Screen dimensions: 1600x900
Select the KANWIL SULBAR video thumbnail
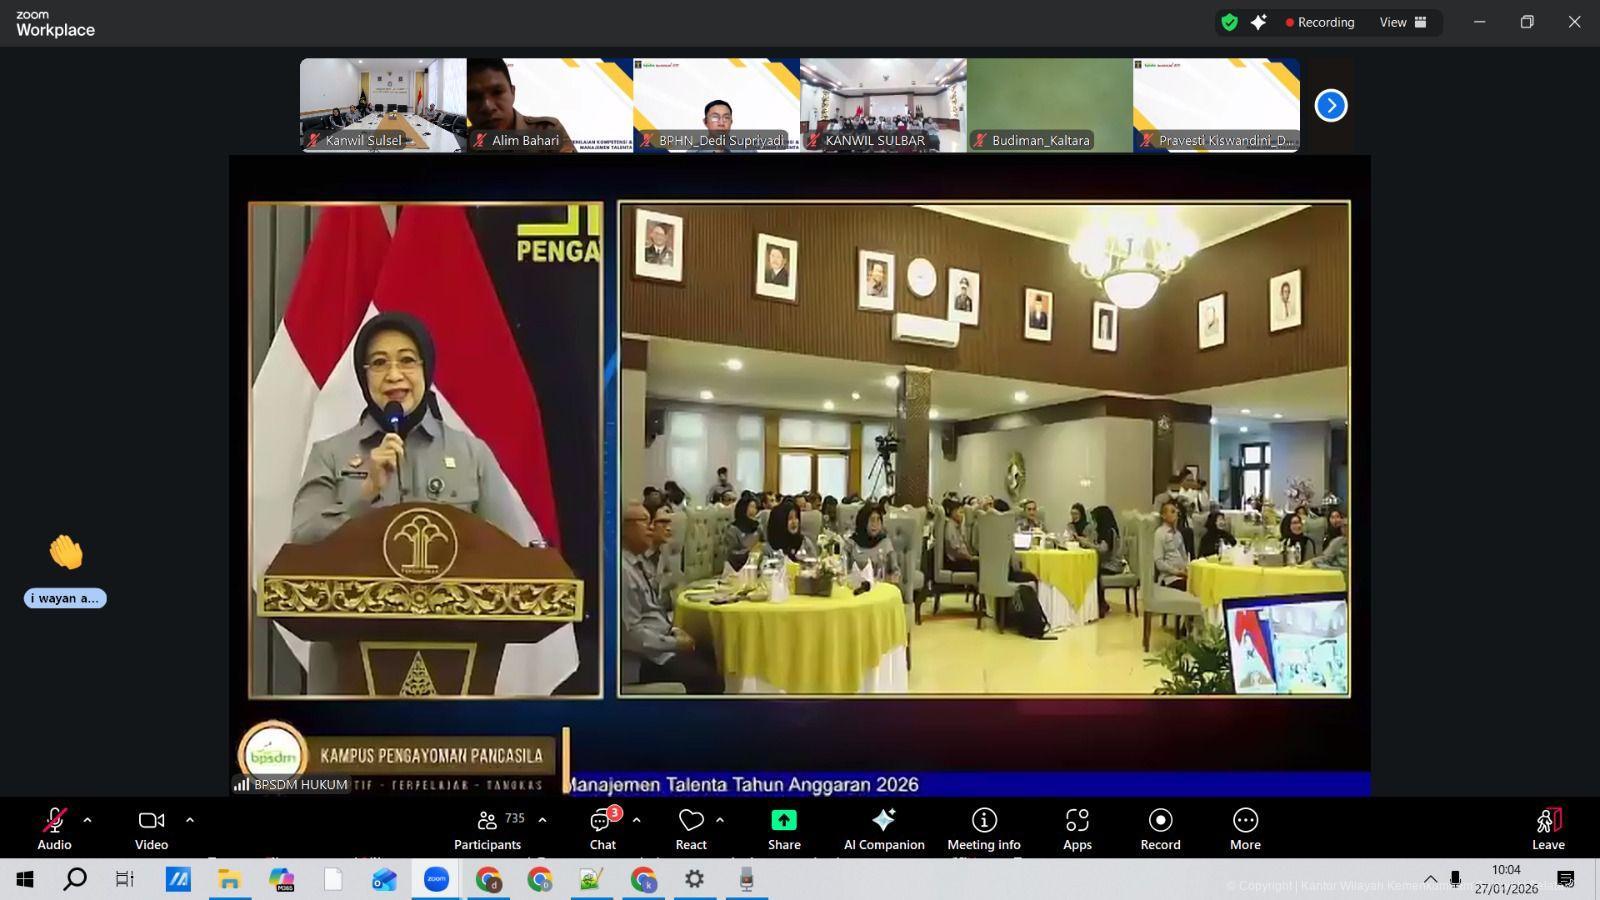click(x=883, y=105)
